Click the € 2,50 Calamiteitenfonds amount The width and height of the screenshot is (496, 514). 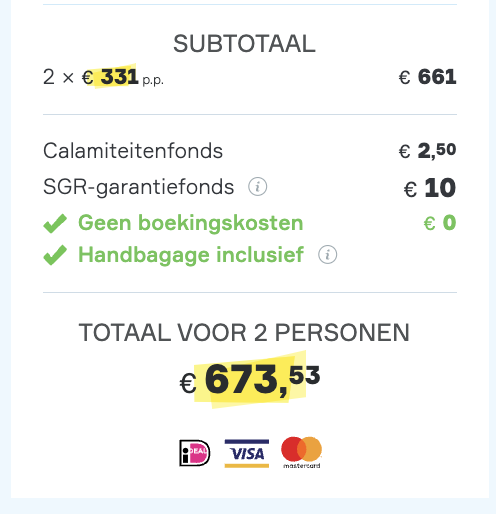click(427, 151)
